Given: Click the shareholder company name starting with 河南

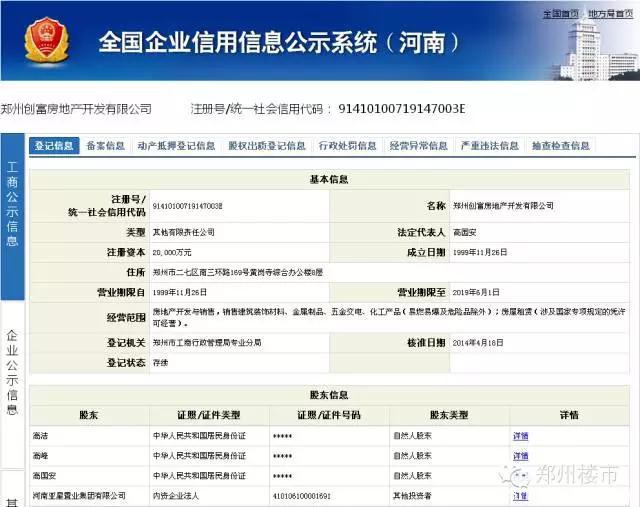Looking at the screenshot, I should [x=79, y=496].
